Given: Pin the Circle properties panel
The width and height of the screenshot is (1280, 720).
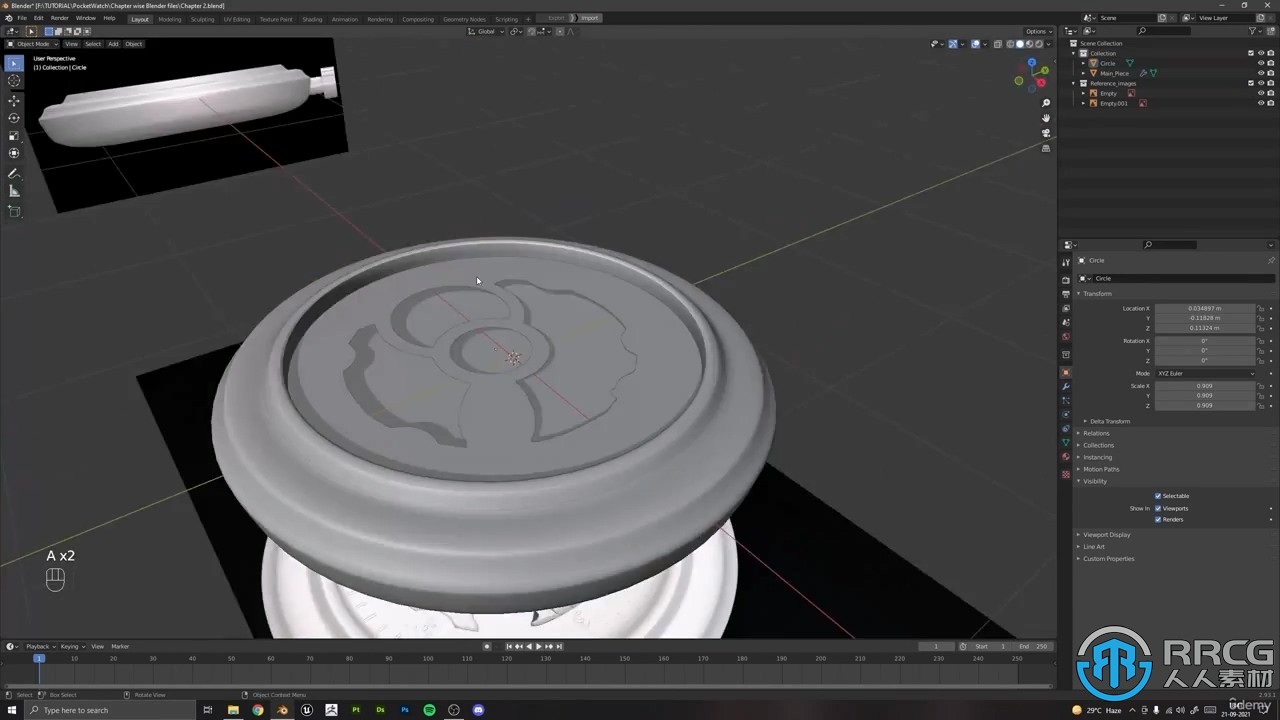Looking at the screenshot, I should pos(1271,260).
